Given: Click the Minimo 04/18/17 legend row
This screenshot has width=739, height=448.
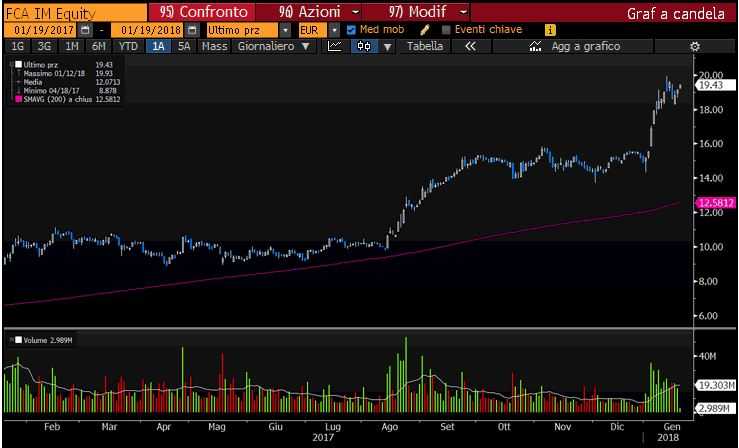Looking at the screenshot, I should pos(67,90).
